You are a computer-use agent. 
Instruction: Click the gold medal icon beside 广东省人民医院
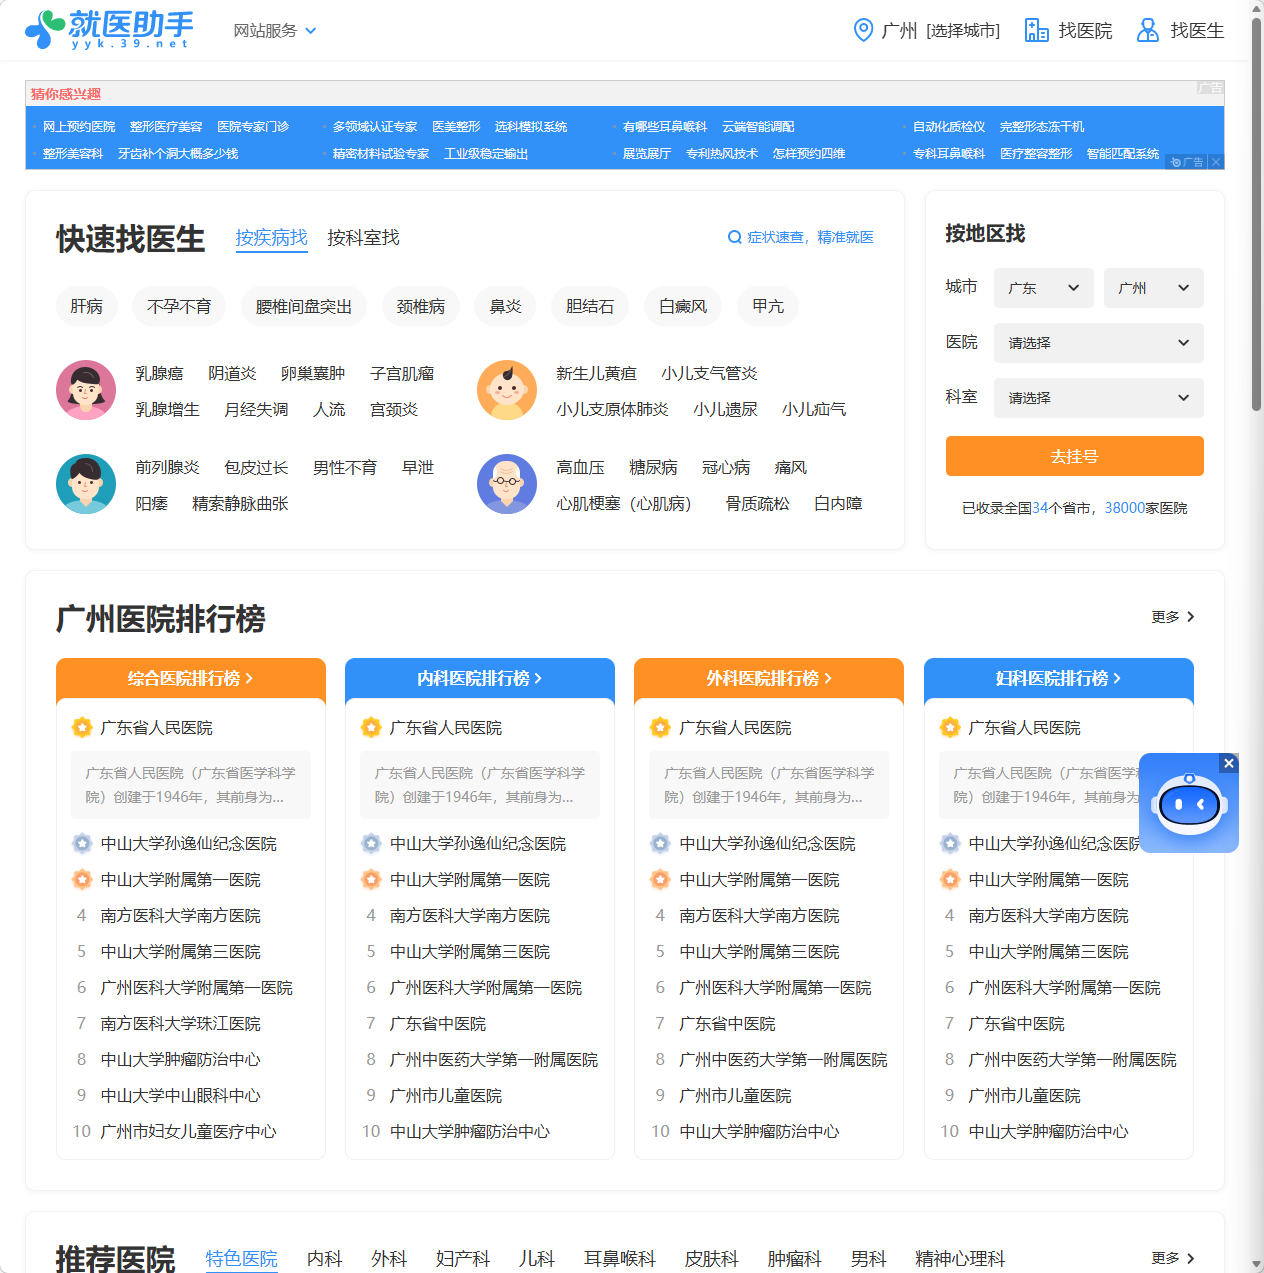(82, 727)
